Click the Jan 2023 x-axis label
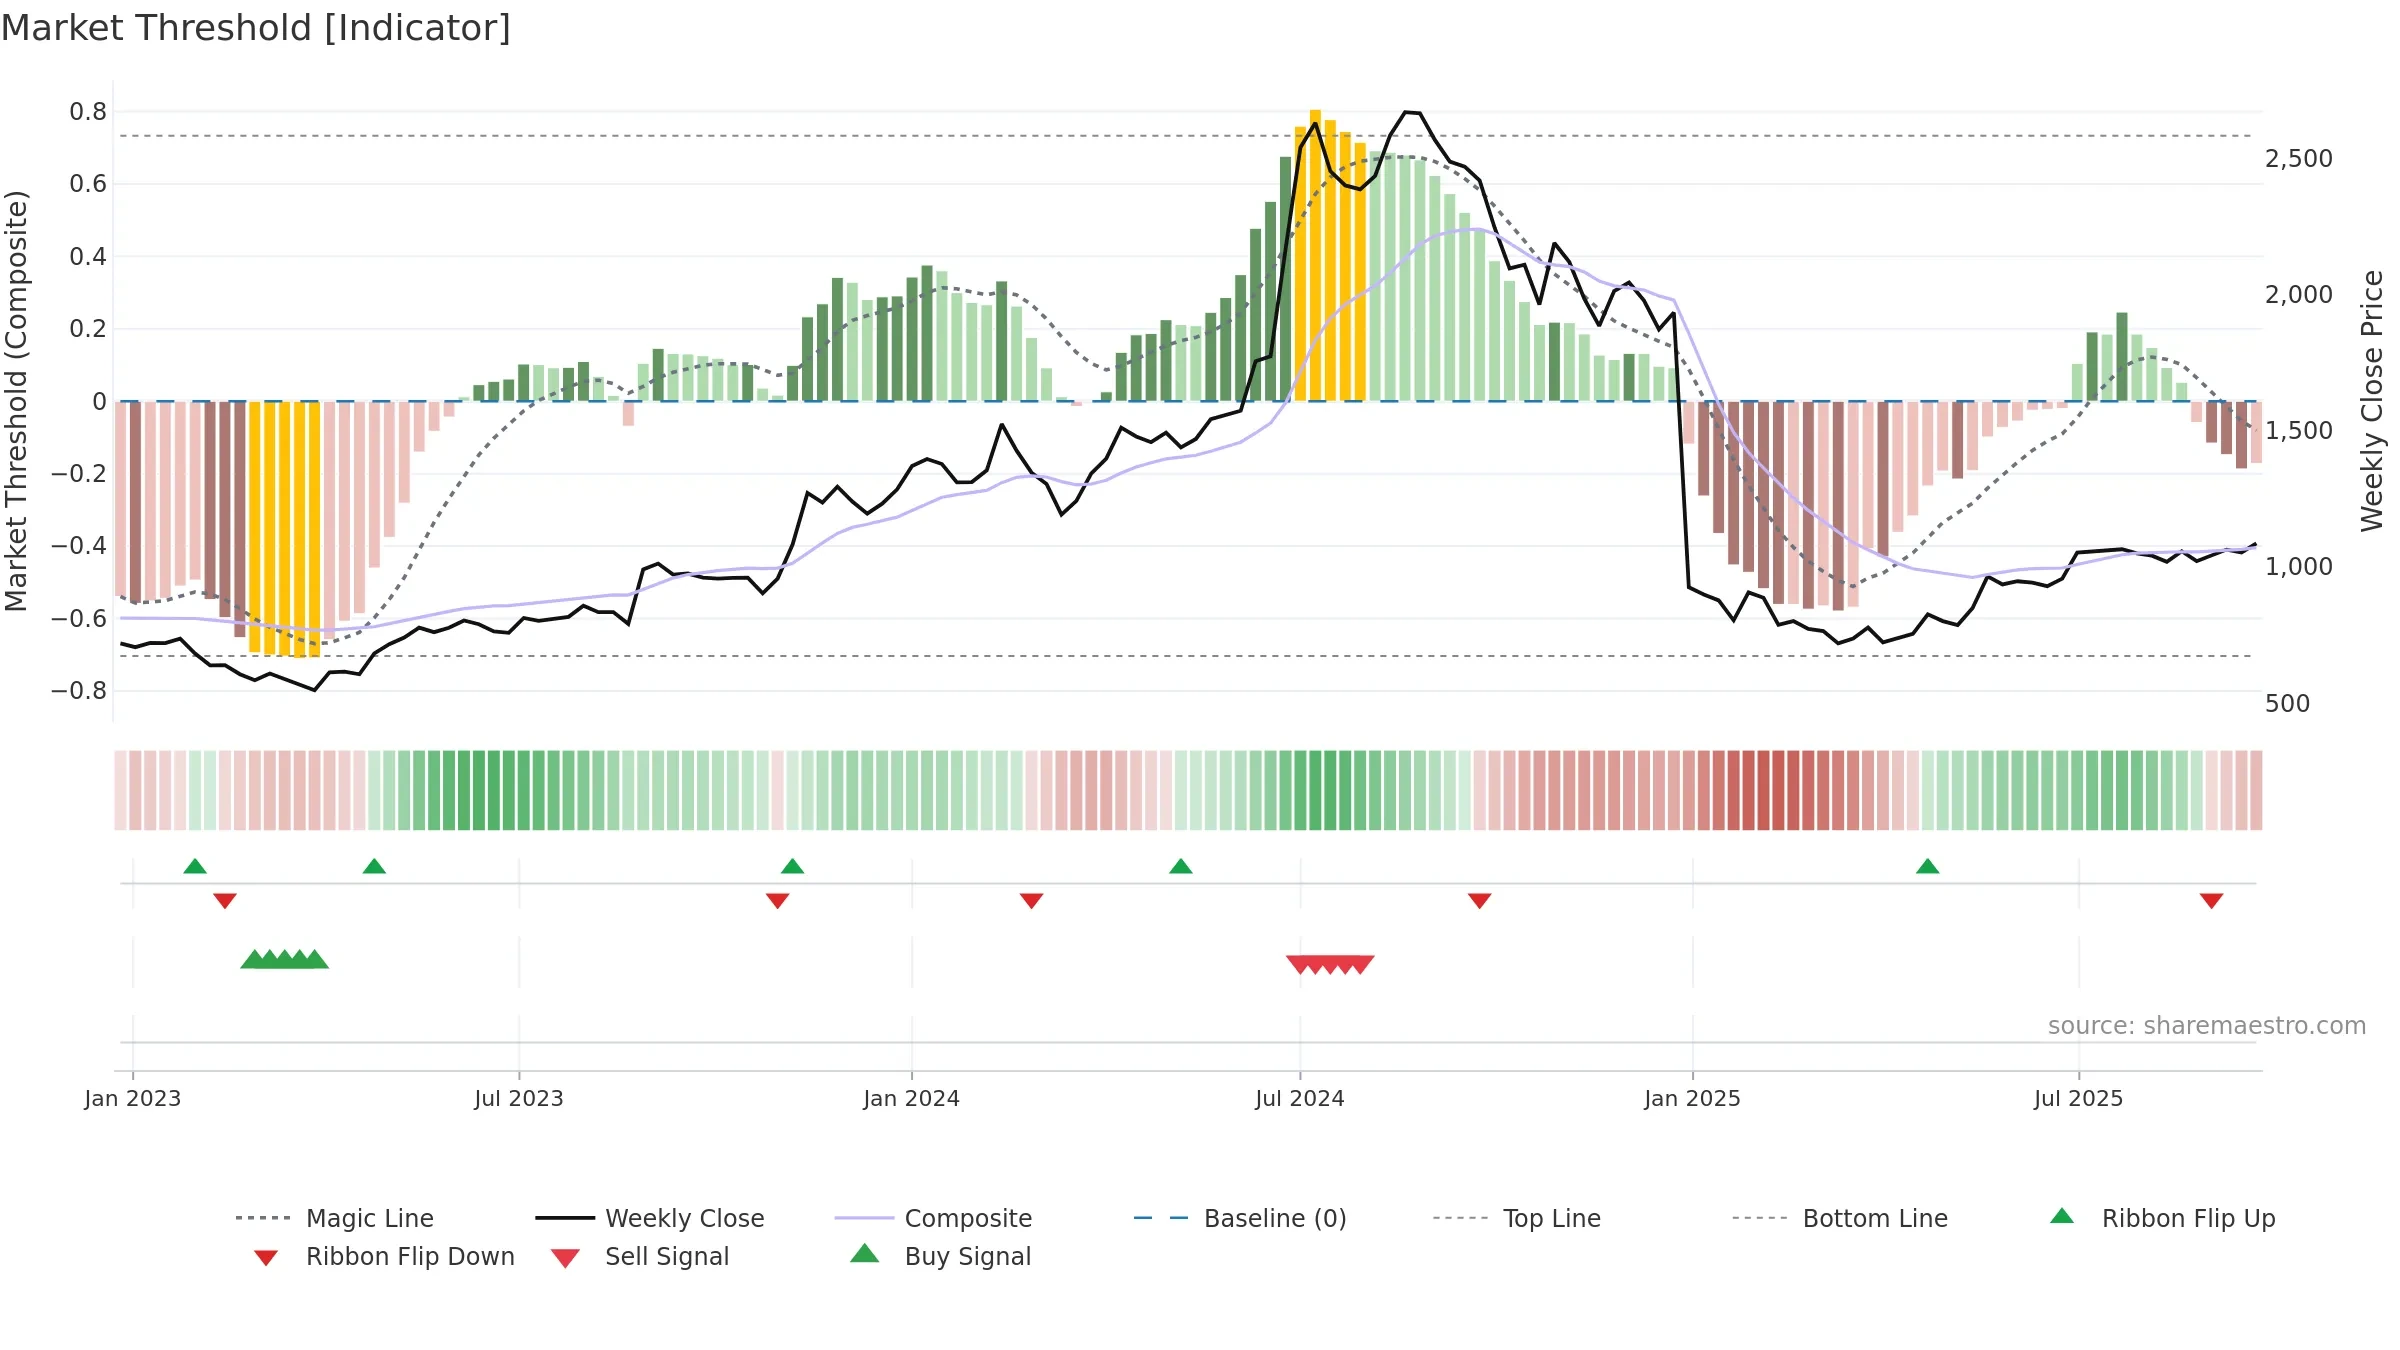The image size is (2400, 1350). [x=133, y=1099]
